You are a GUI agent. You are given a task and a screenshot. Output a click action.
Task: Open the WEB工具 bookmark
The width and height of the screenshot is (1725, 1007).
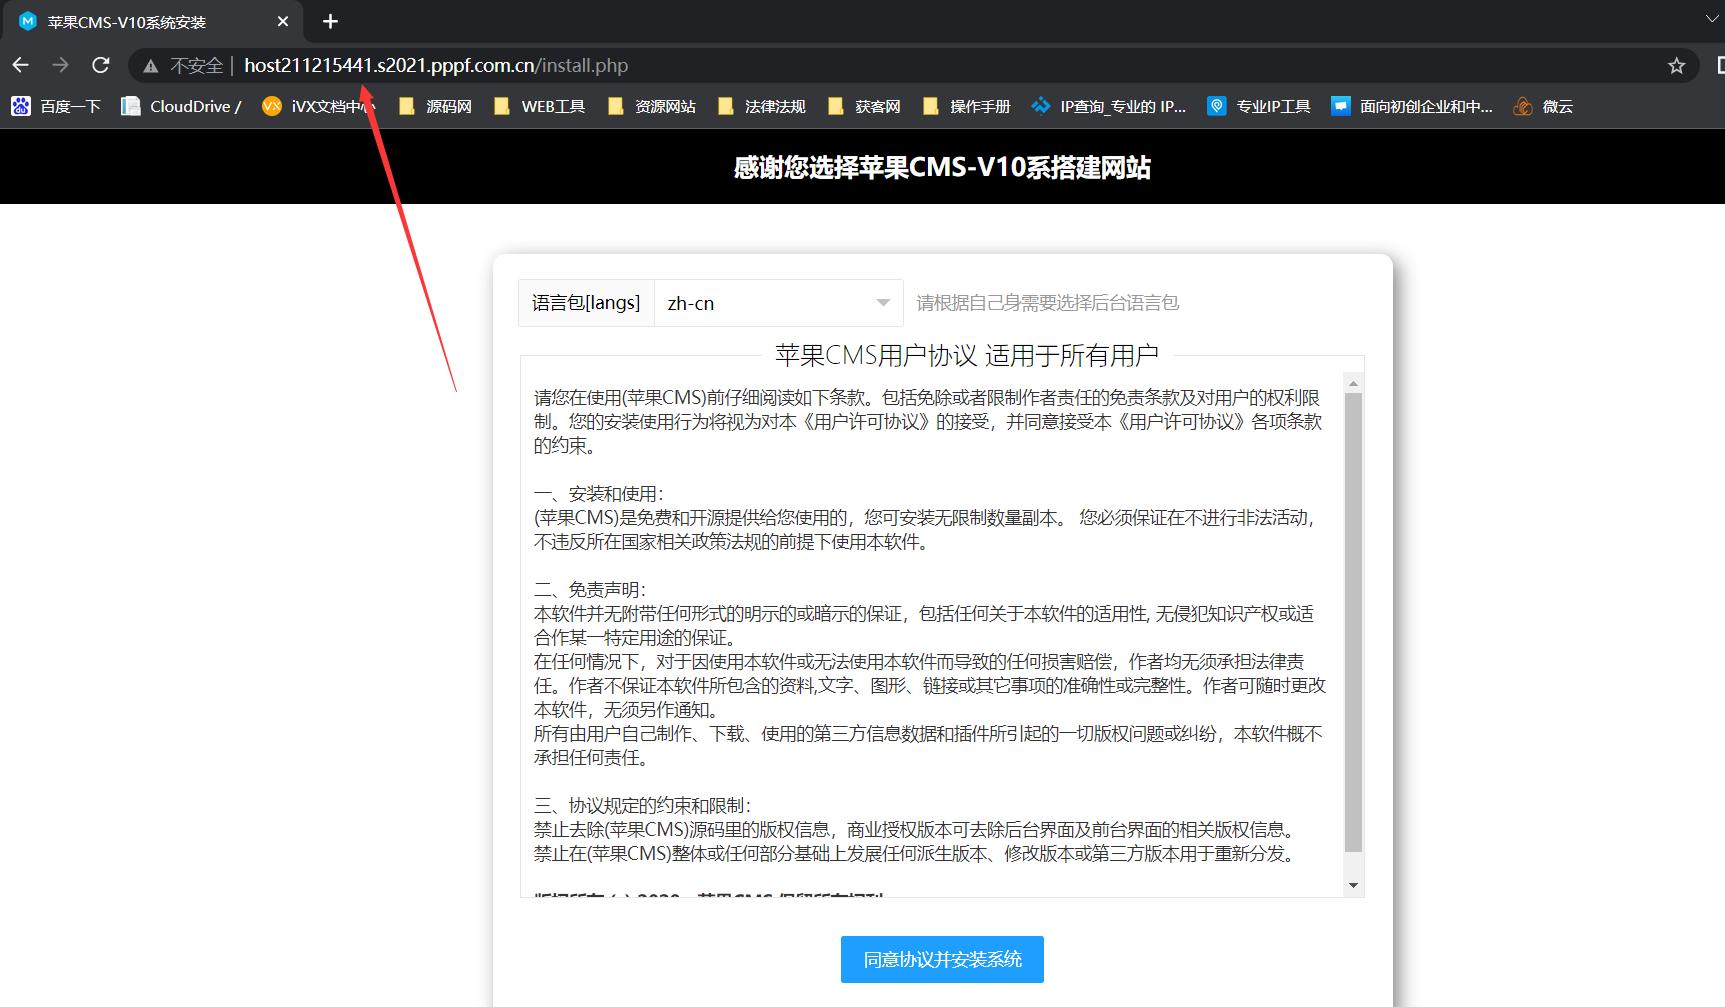tap(540, 106)
